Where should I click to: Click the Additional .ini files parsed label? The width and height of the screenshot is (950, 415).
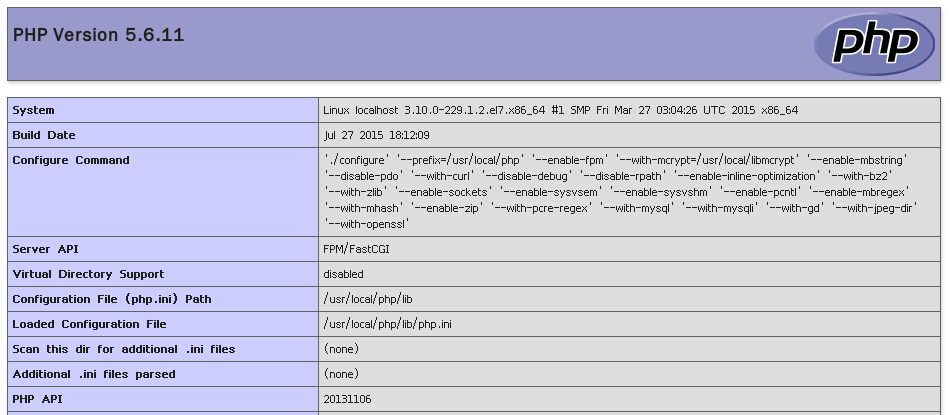(94, 374)
